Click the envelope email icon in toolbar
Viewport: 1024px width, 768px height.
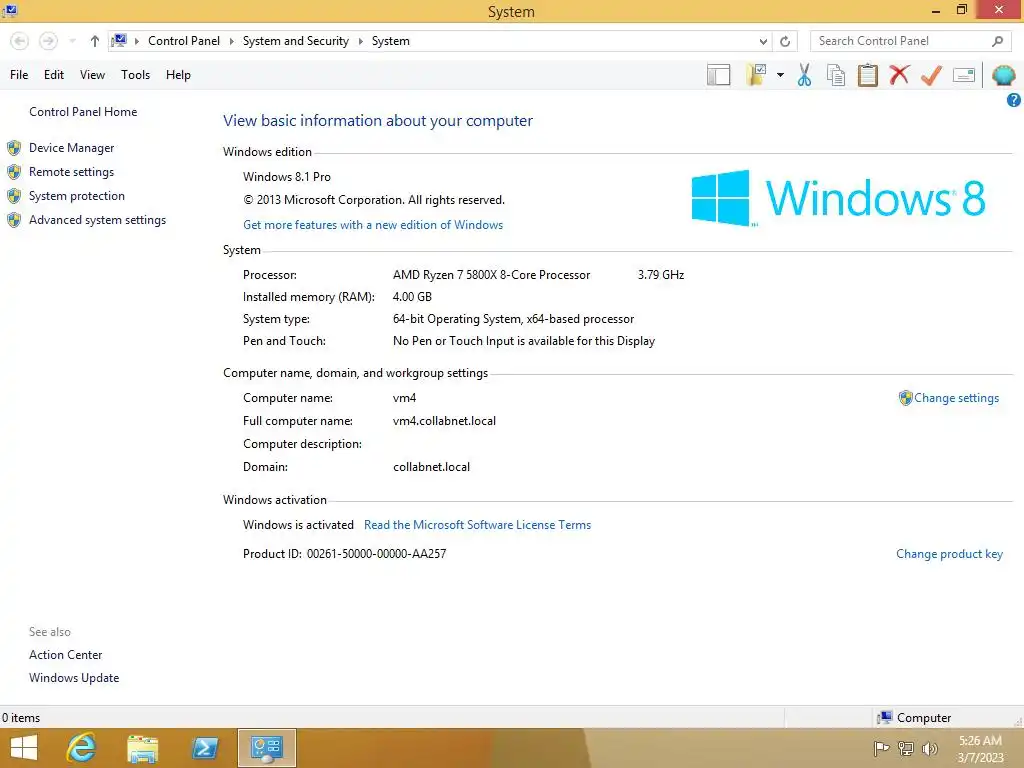coord(963,75)
